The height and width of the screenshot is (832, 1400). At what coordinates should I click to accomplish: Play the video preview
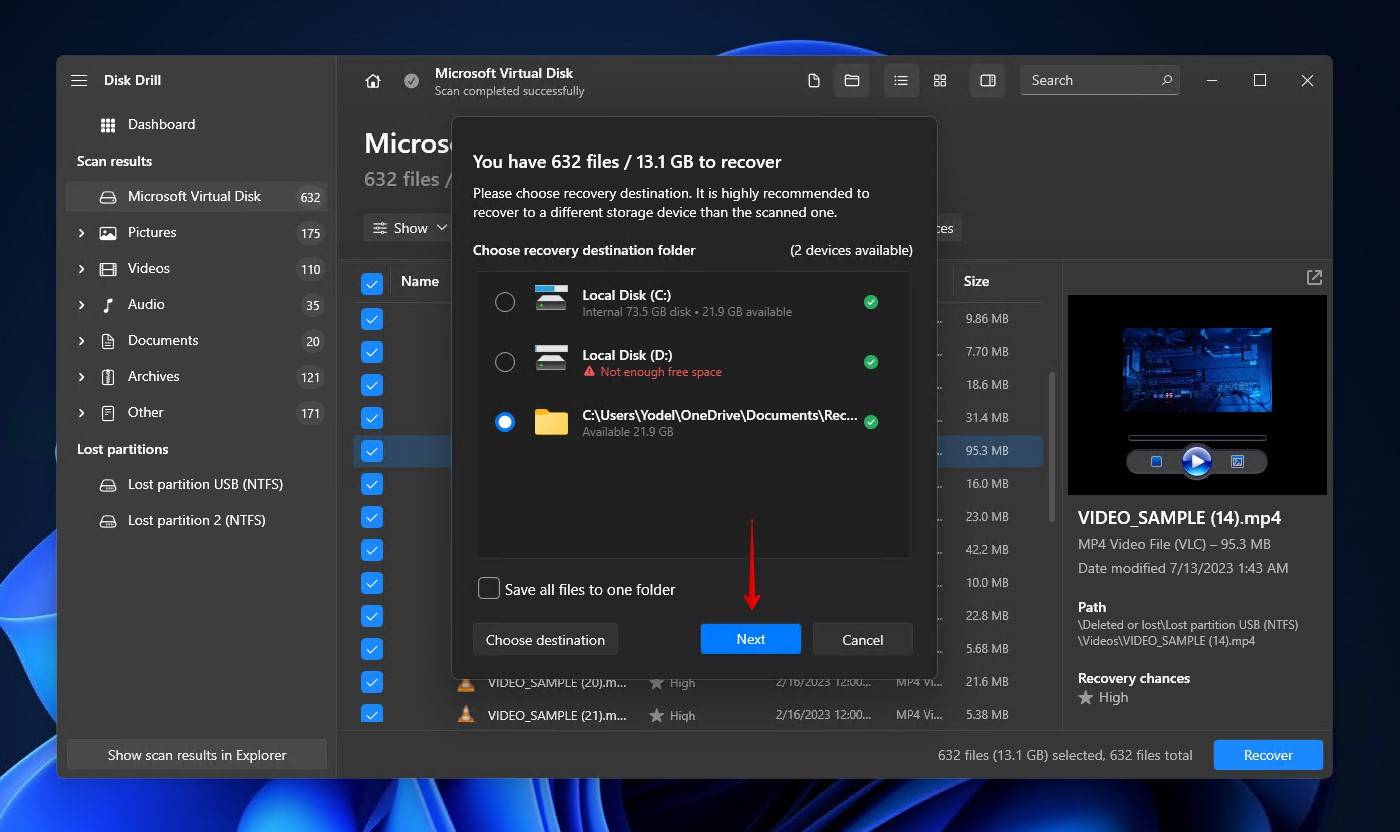click(1196, 461)
